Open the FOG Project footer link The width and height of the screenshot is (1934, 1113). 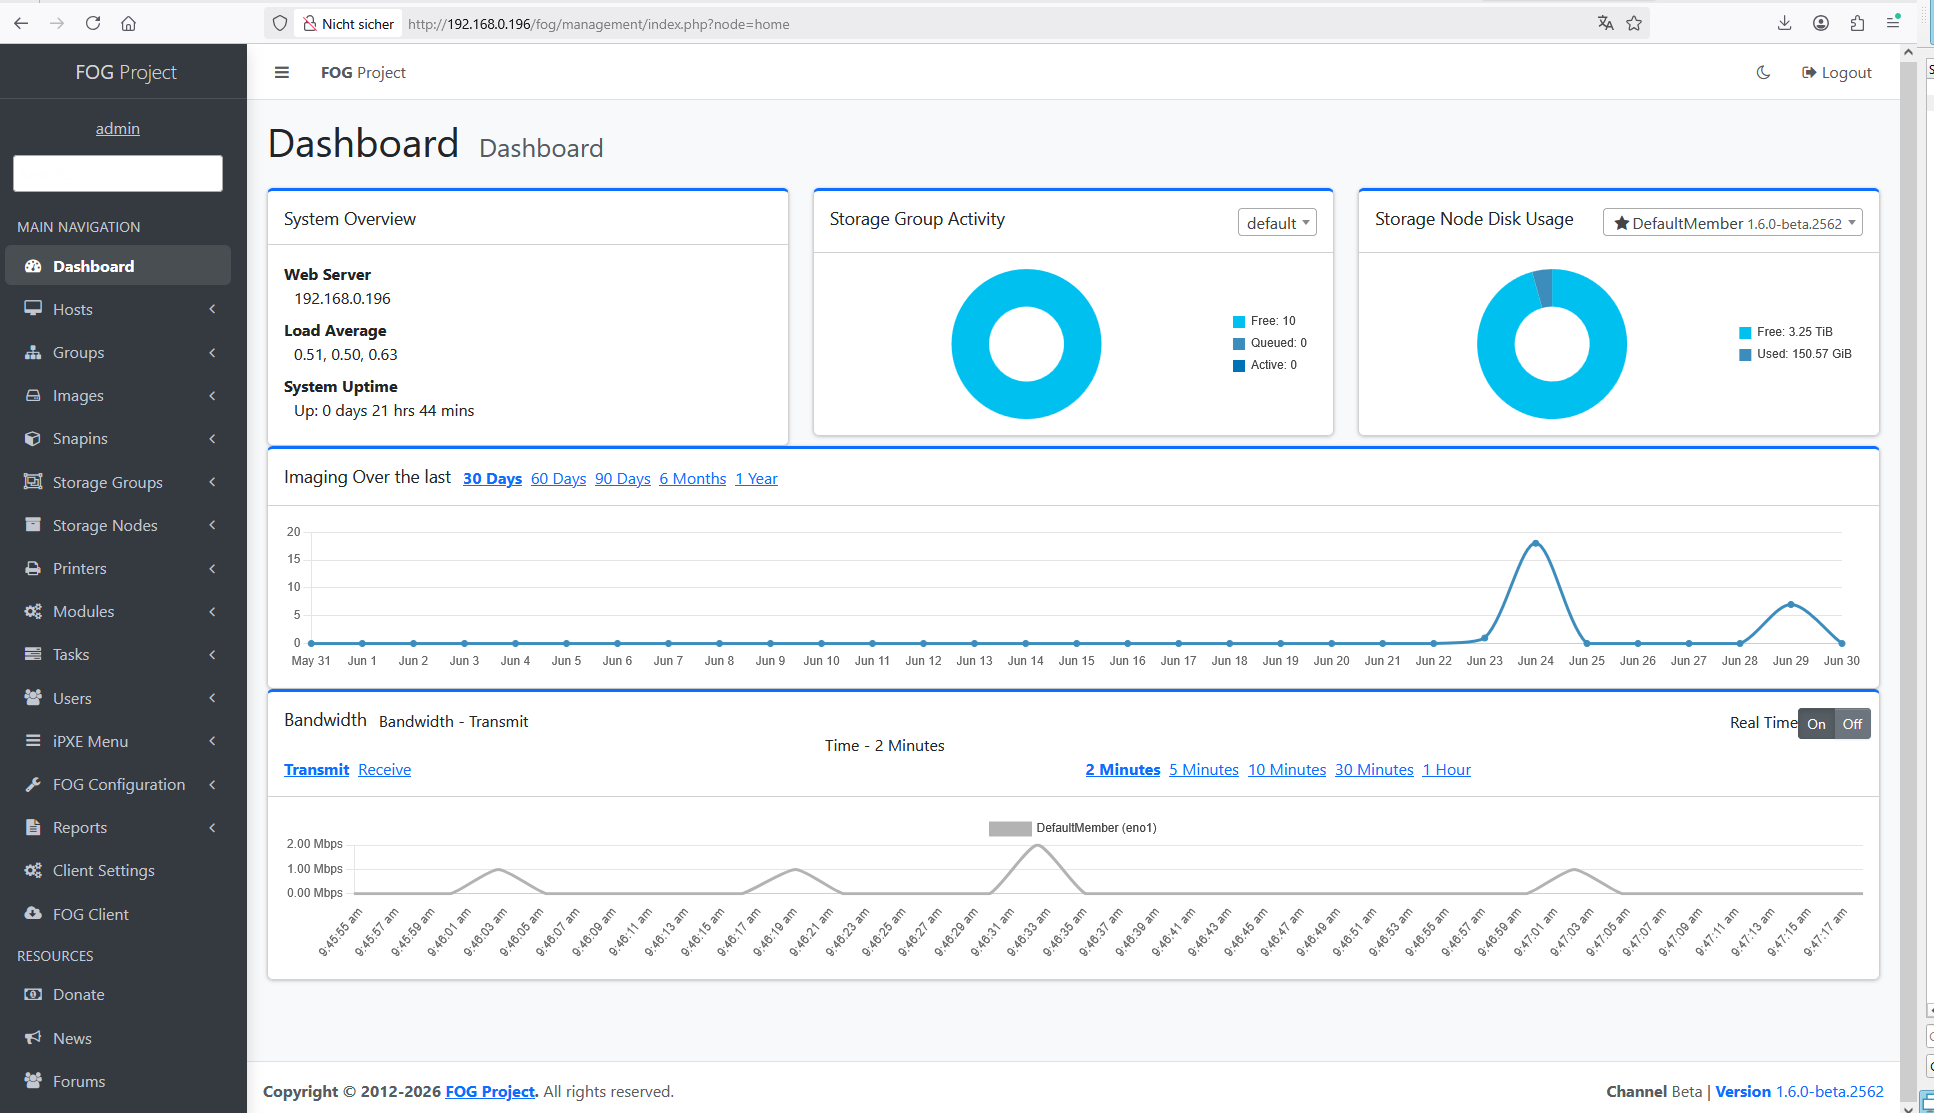click(x=490, y=1091)
